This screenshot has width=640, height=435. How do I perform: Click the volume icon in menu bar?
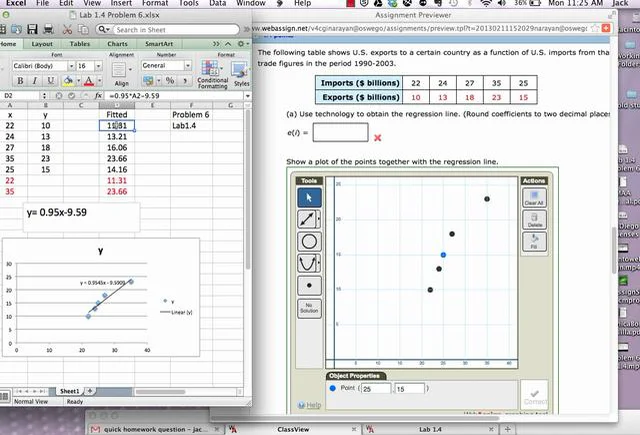coord(502,3)
